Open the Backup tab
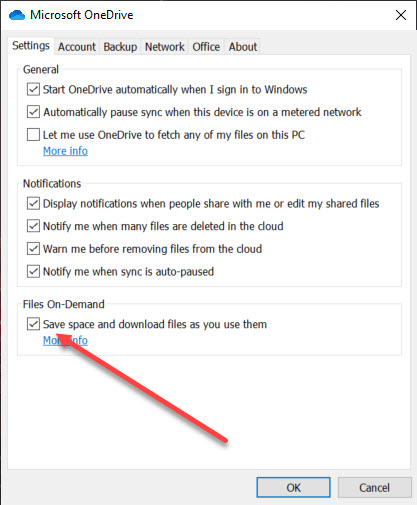The width and height of the screenshot is (417, 505). [120, 47]
